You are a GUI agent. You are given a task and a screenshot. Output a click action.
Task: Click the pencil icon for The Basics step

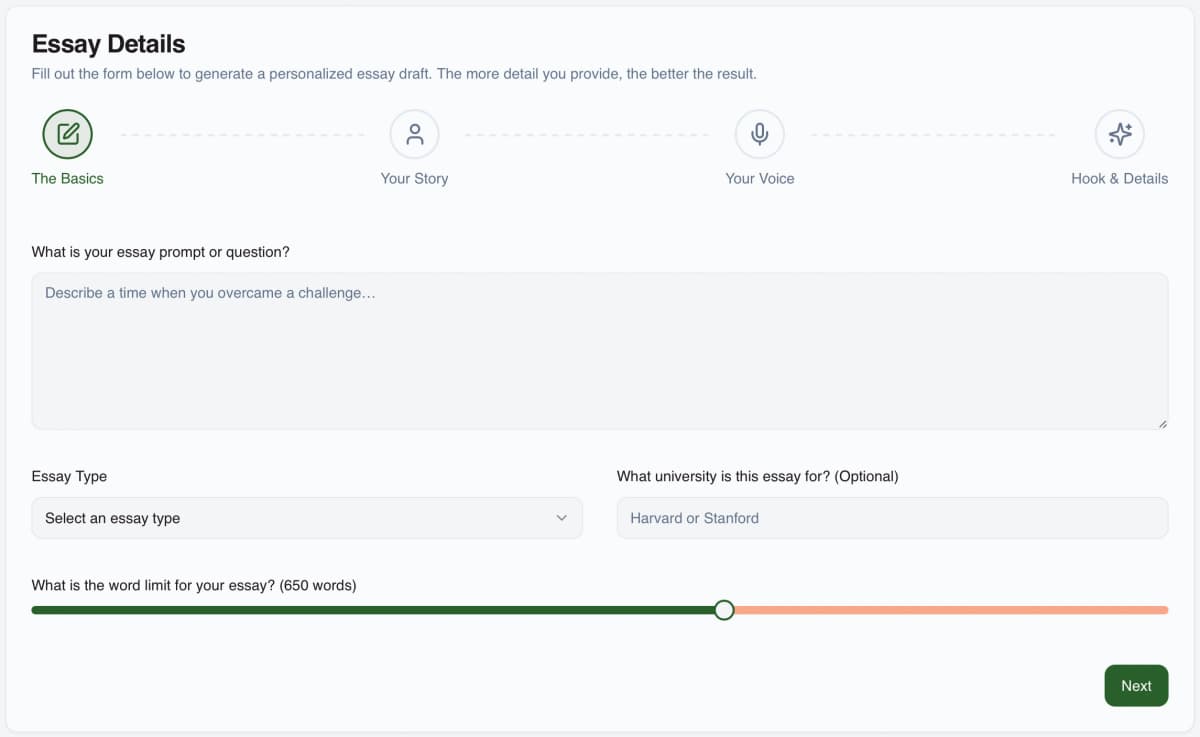click(68, 134)
